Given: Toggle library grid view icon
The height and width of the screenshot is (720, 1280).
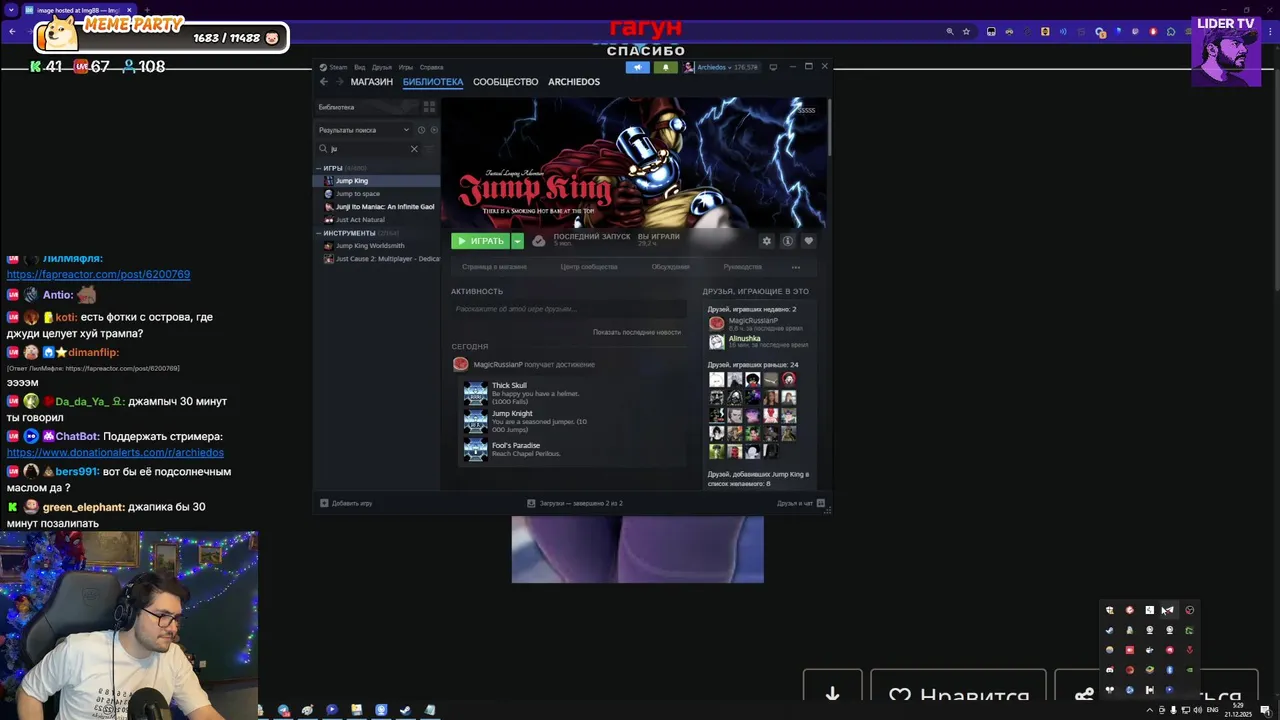Looking at the screenshot, I should [429, 107].
